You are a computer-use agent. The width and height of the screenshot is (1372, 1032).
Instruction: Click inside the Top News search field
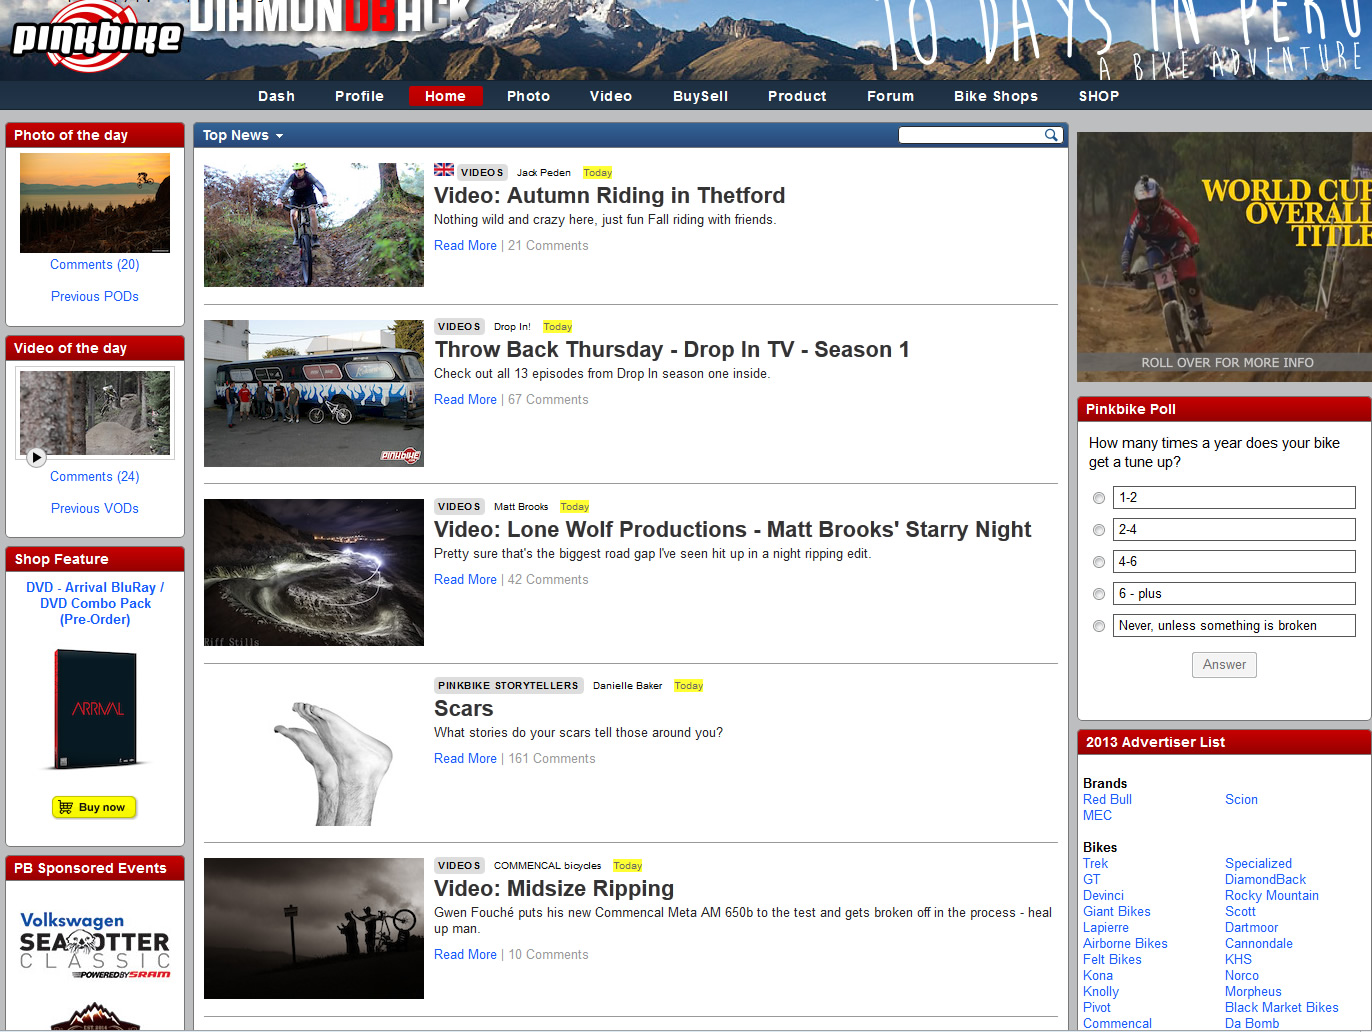coord(970,135)
